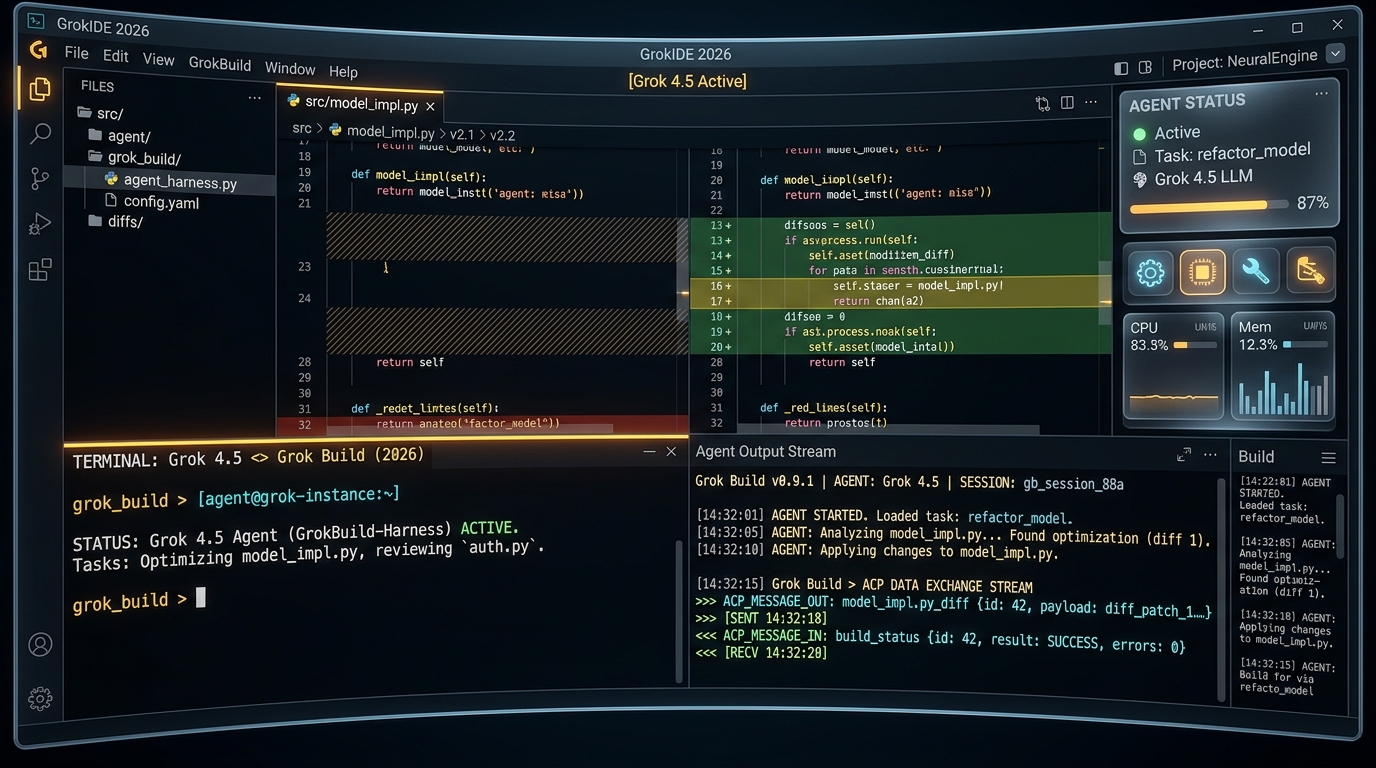Click the src breadcrumb segment
The height and width of the screenshot is (768, 1376).
(302, 129)
